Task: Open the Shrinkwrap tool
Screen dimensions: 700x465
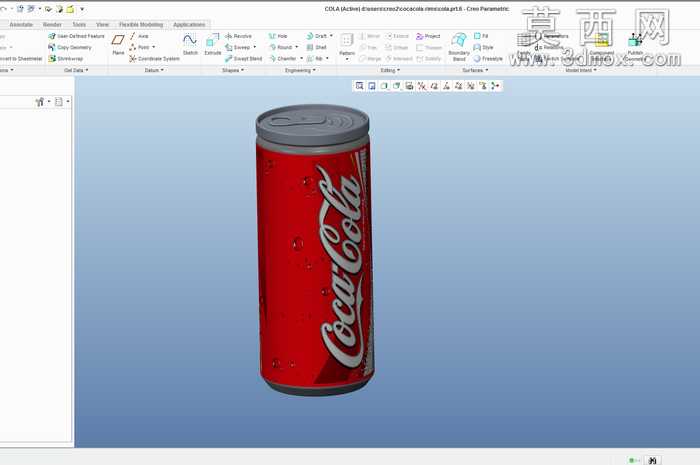Action: point(66,58)
